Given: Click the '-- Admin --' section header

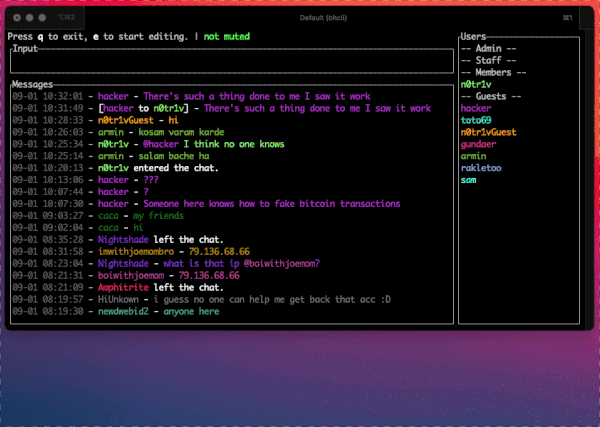Looking at the screenshot, I should tap(489, 48).
